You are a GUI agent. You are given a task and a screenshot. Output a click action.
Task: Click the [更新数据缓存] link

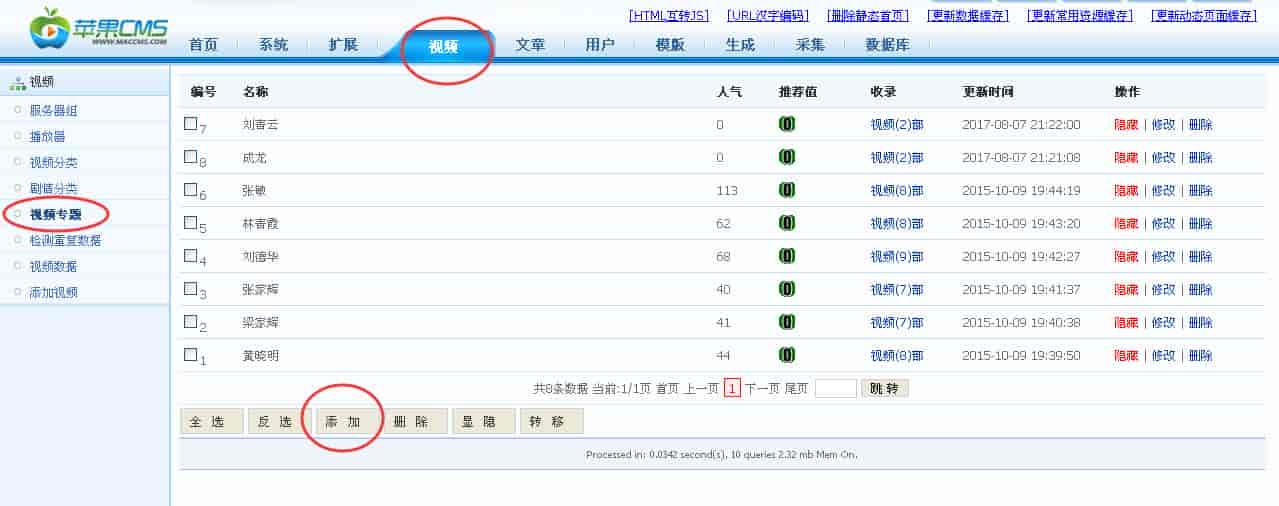point(968,15)
